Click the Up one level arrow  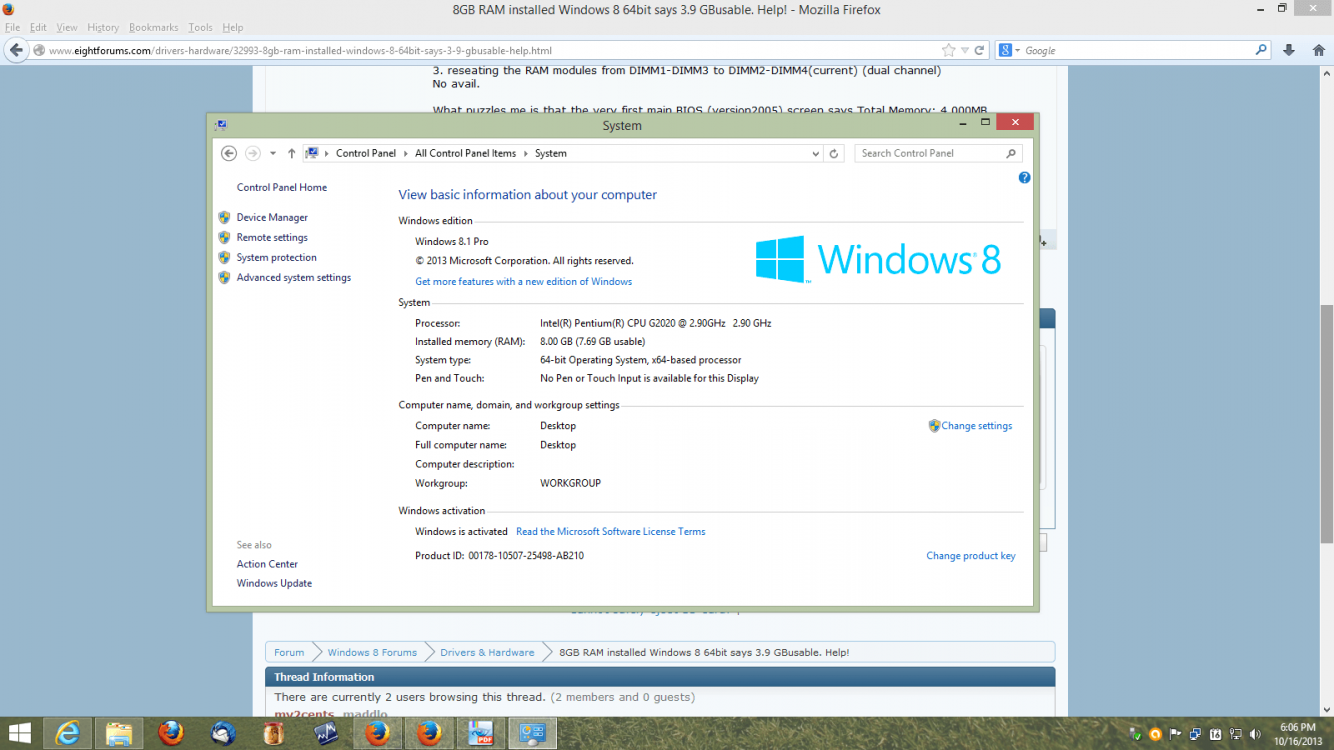(x=291, y=153)
